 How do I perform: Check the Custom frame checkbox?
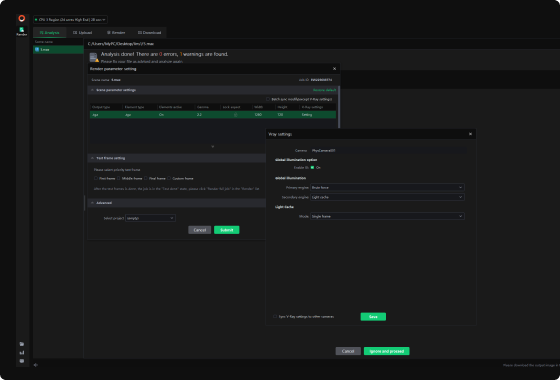click(x=169, y=178)
